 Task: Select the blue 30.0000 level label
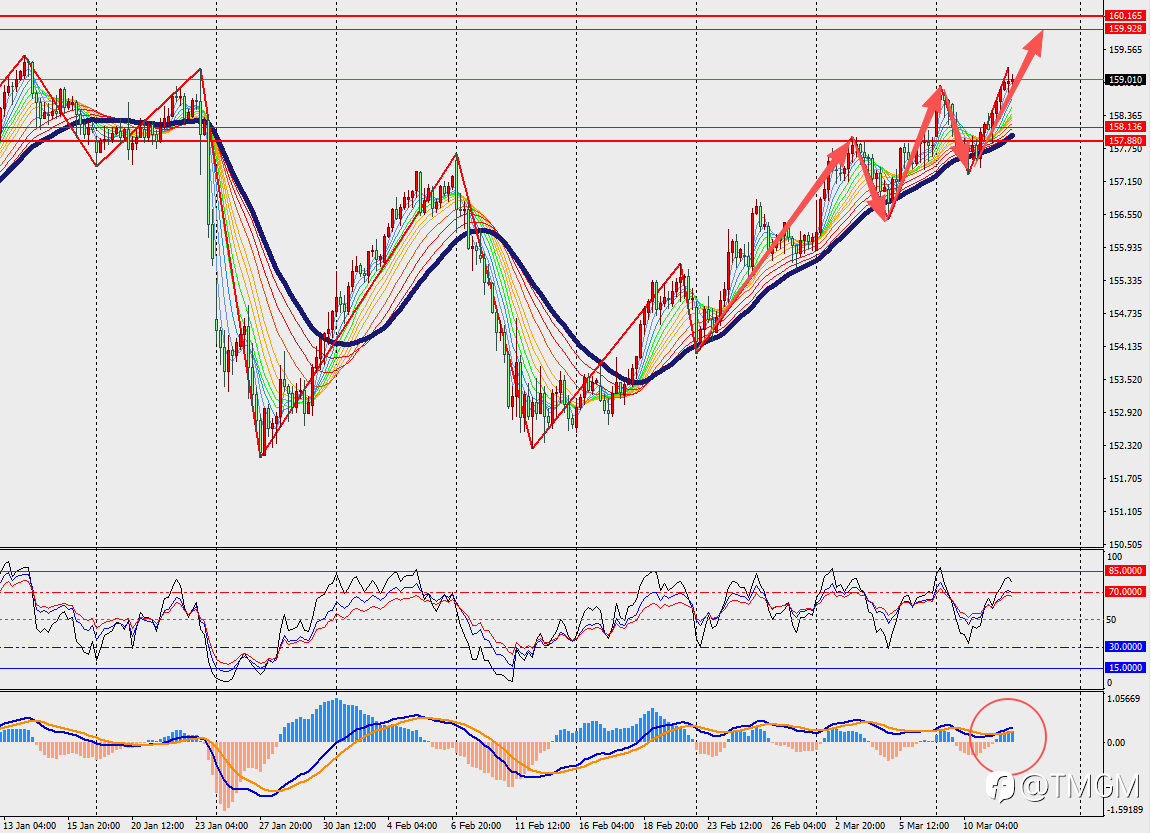pyautogui.click(x=1125, y=647)
